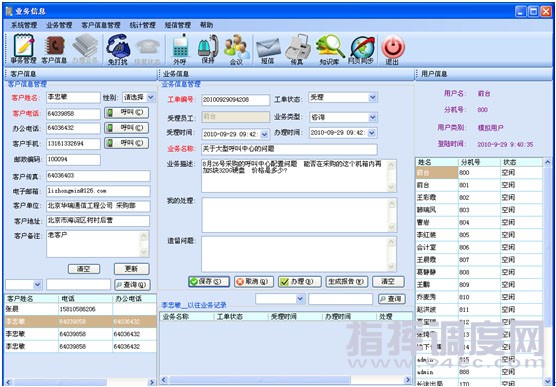Select customer row 15810586206
Screen dimensions: 556x387
click(80, 309)
